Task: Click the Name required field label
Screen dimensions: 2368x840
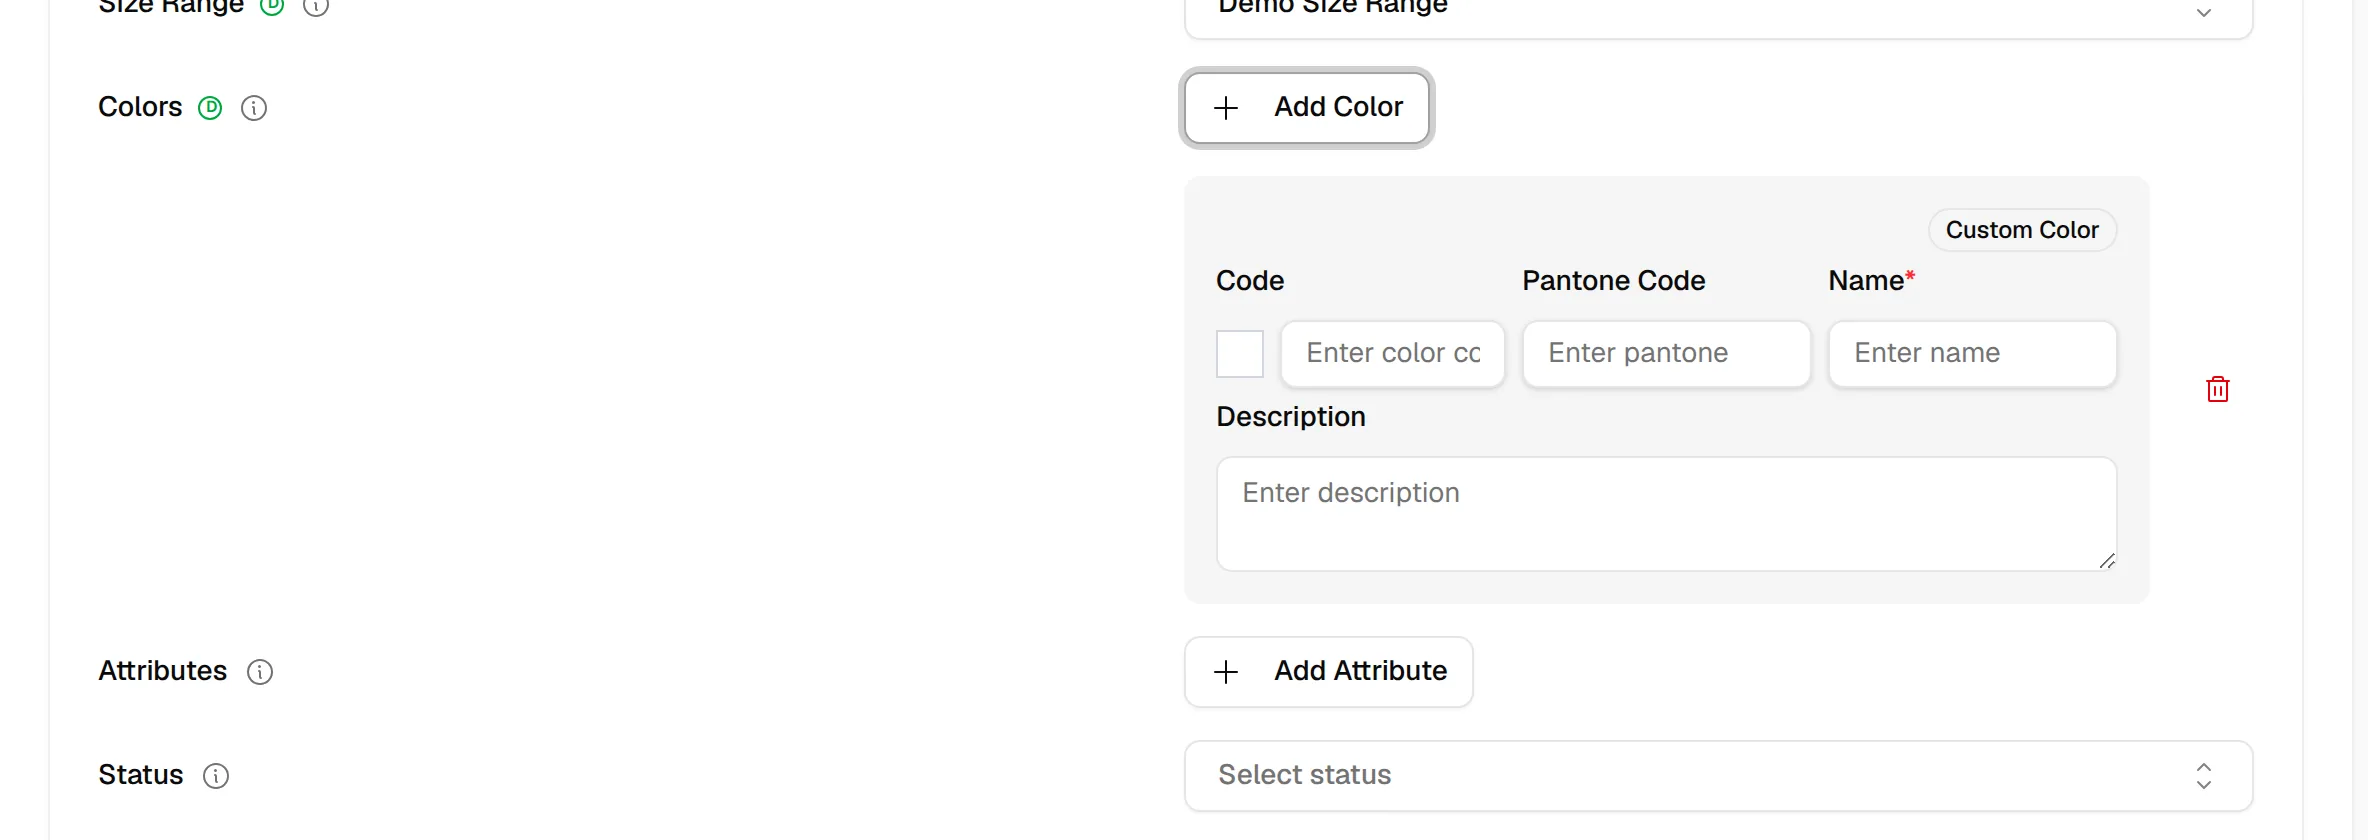Action: [1871, 281]
